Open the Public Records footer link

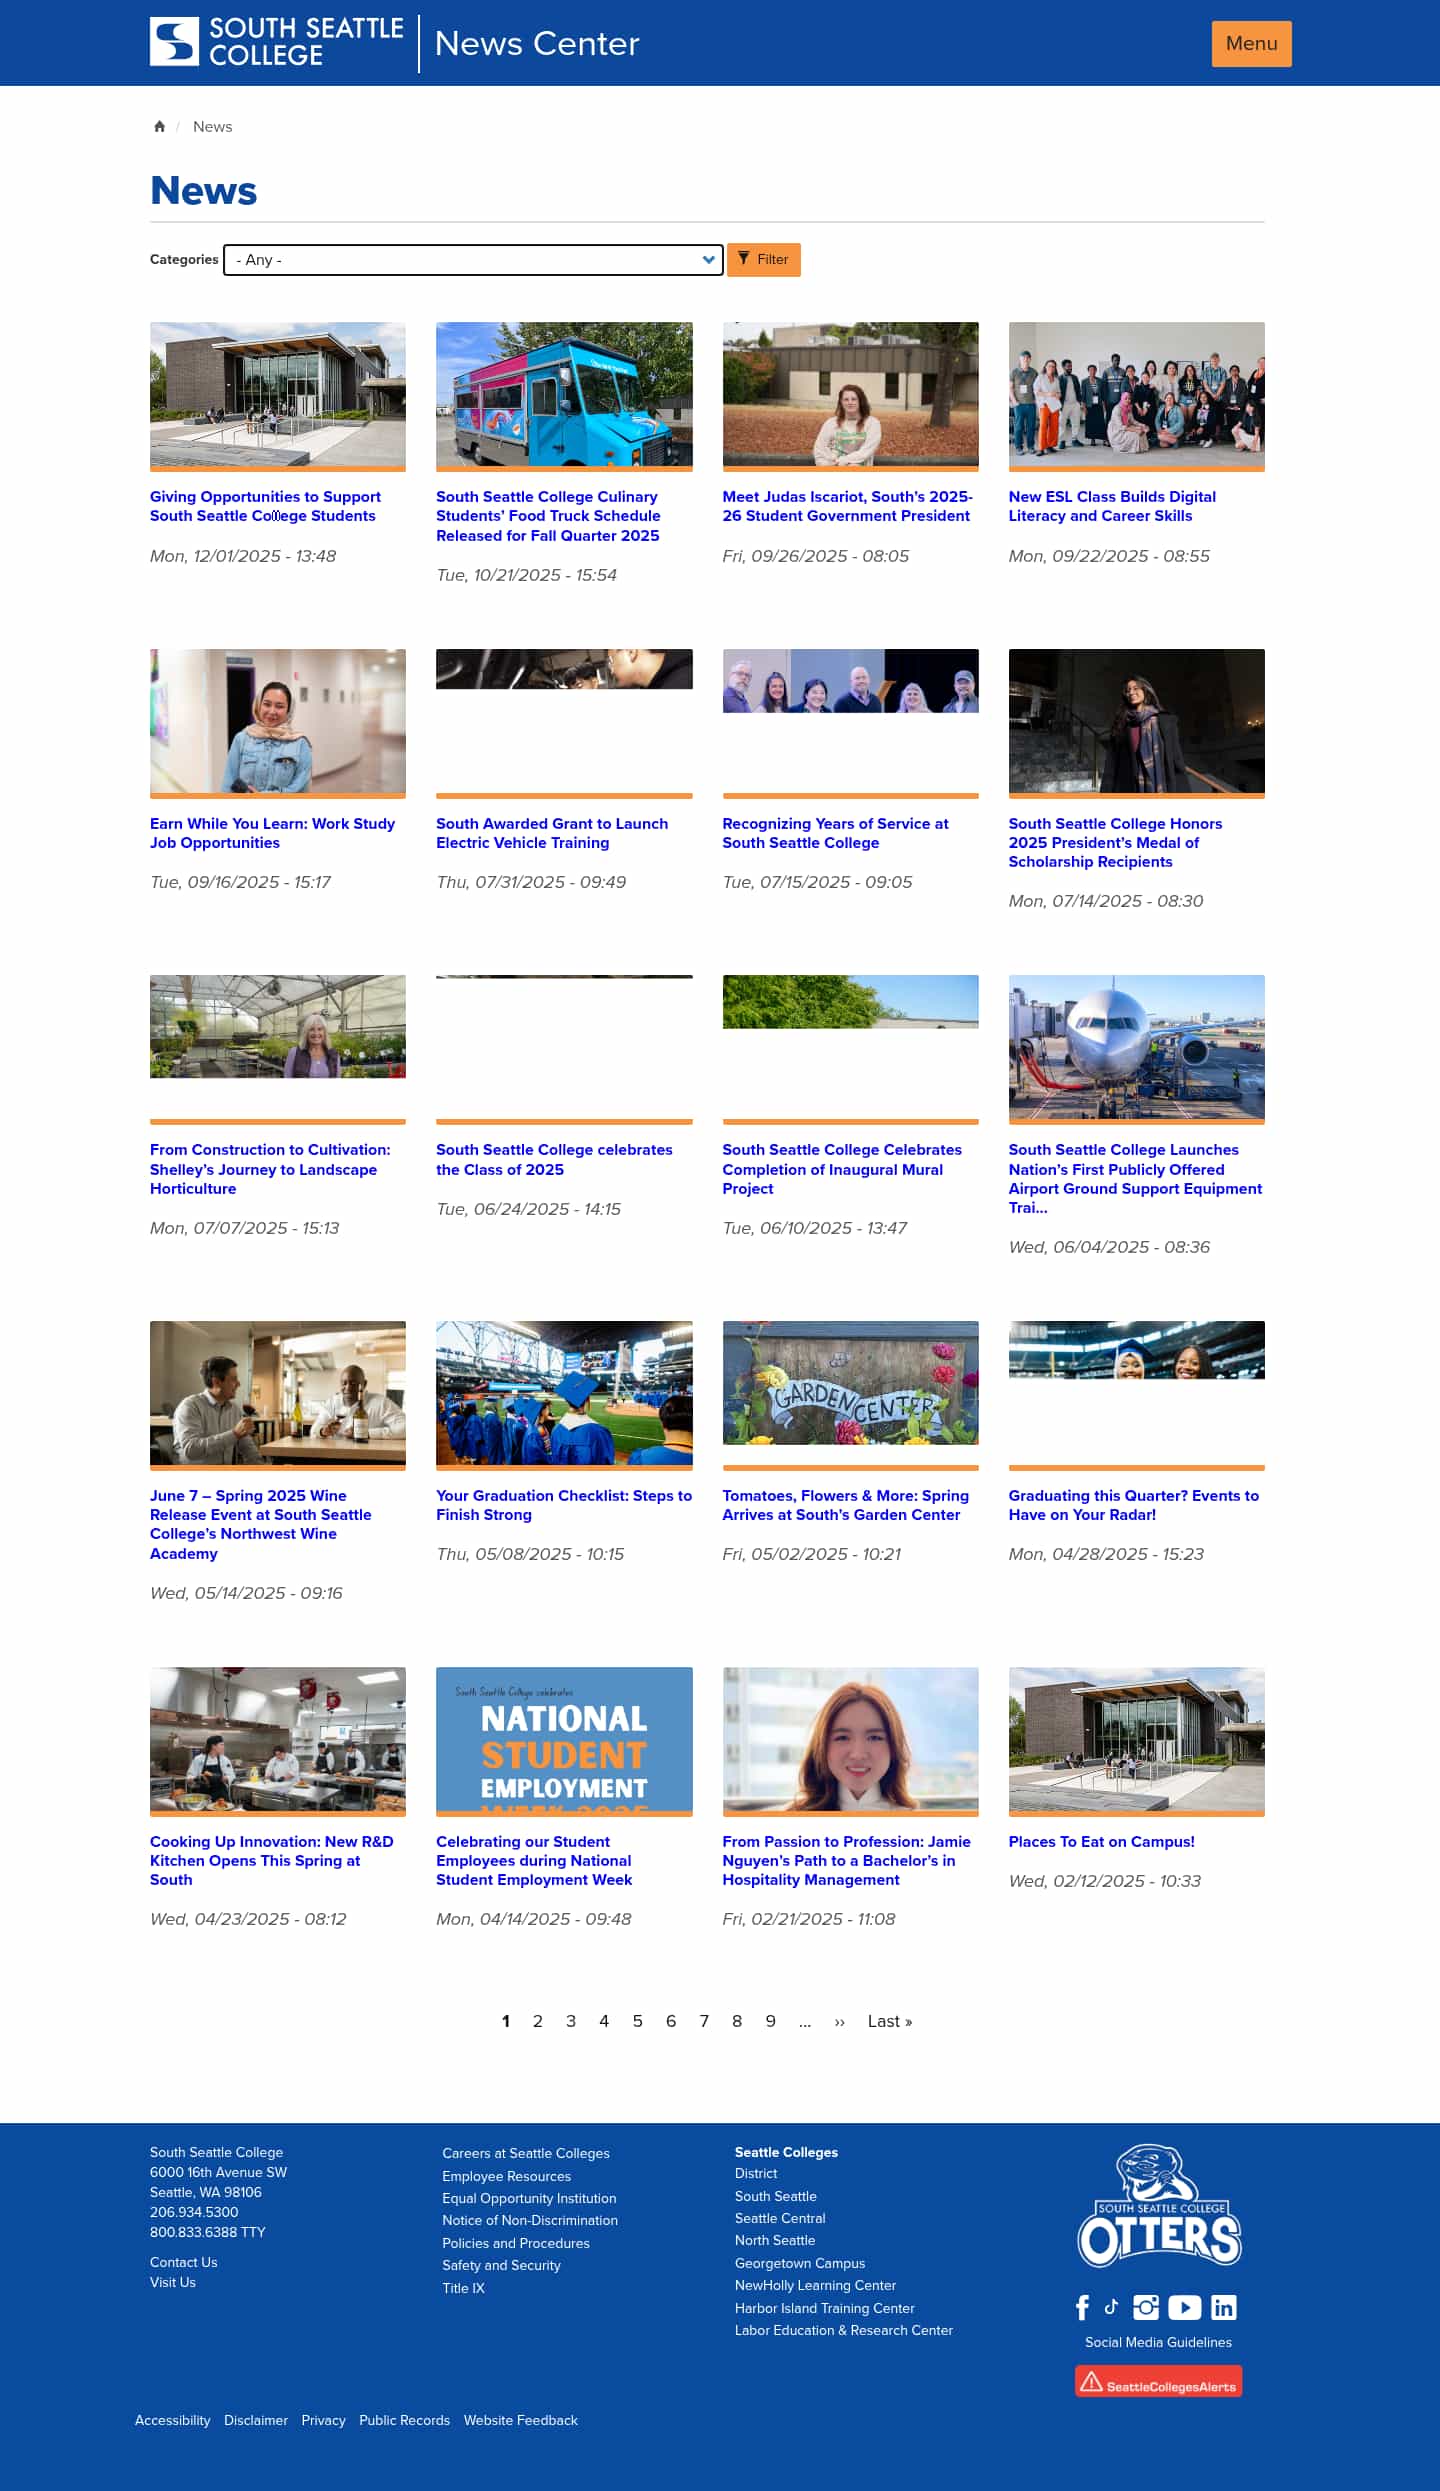tap(404, 2420)
